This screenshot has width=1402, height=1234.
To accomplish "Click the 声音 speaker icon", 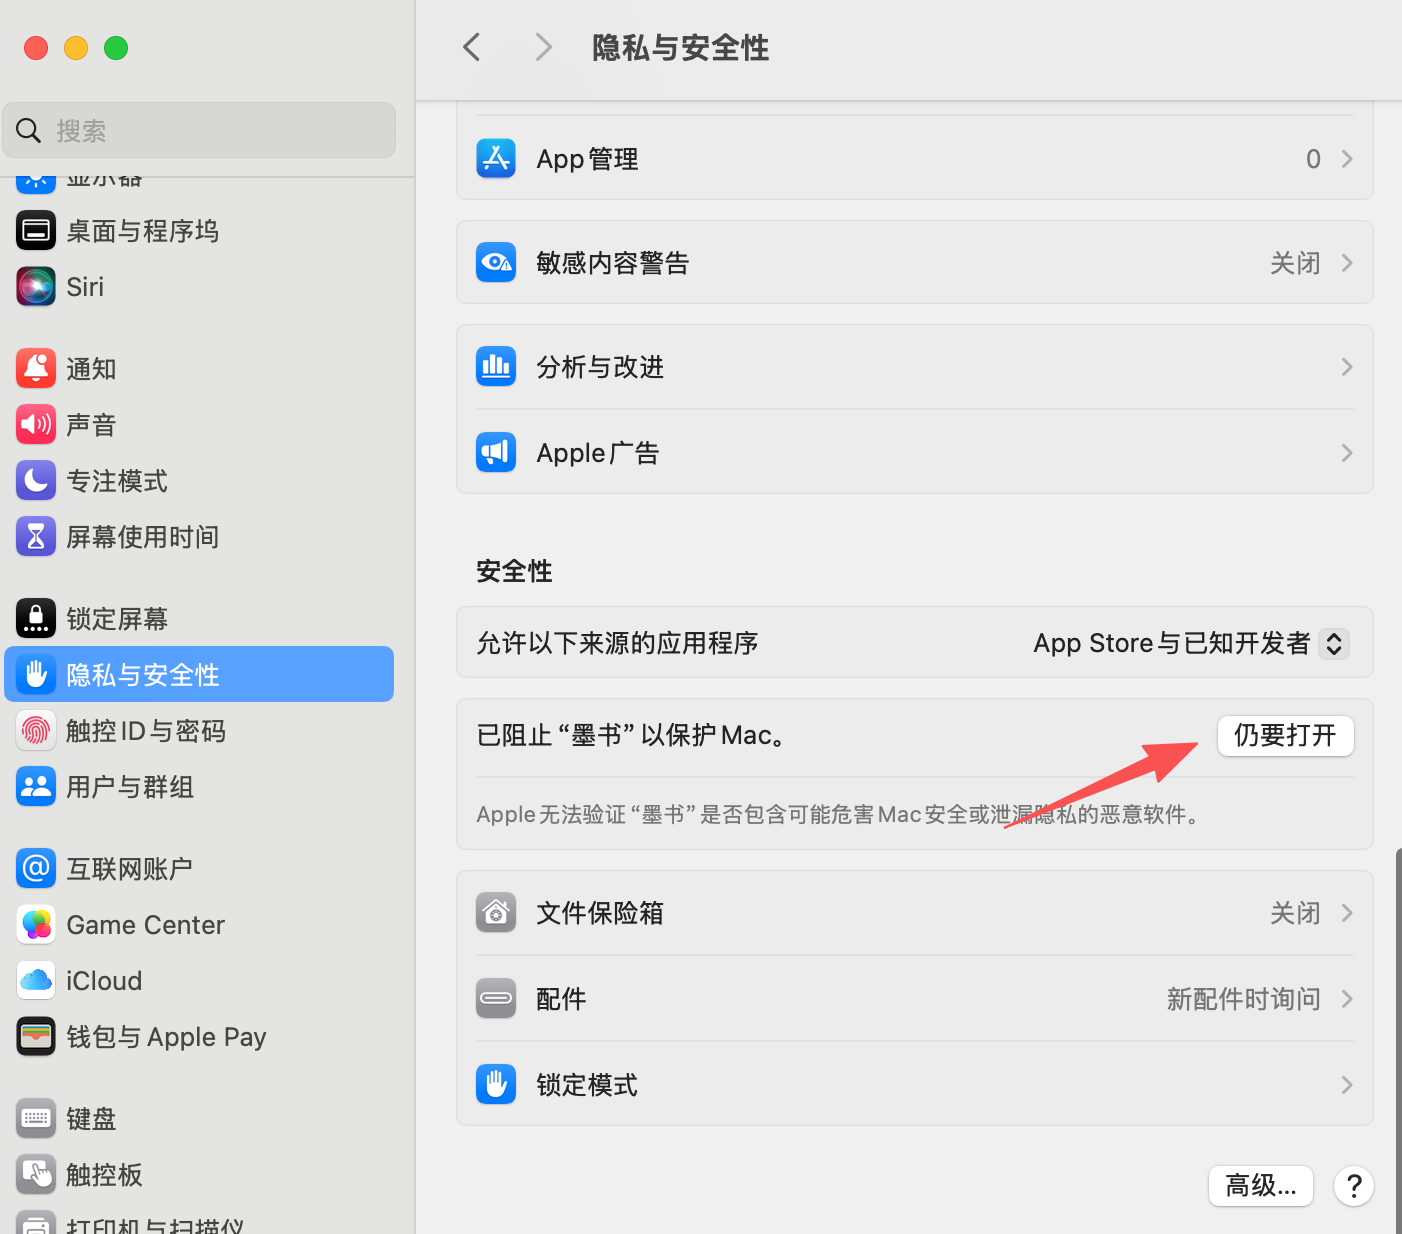I will click(36, 425).
